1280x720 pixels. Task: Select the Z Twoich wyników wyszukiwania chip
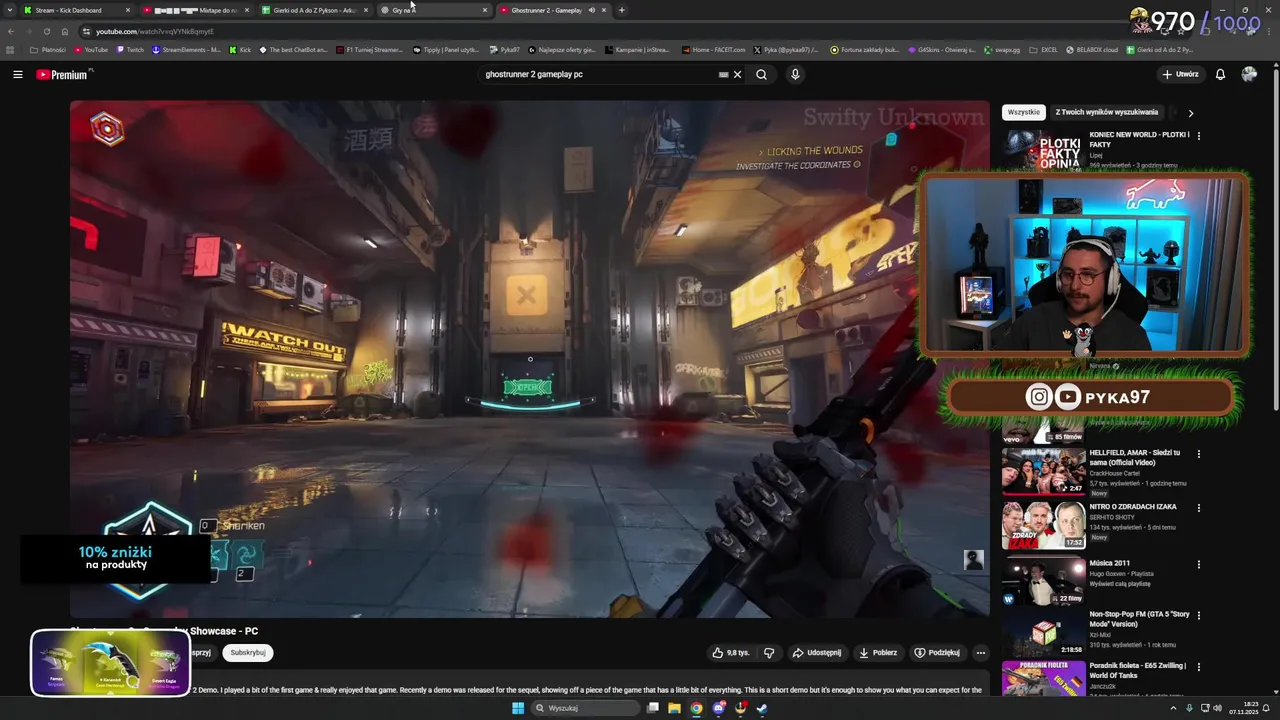[1106, 112]
